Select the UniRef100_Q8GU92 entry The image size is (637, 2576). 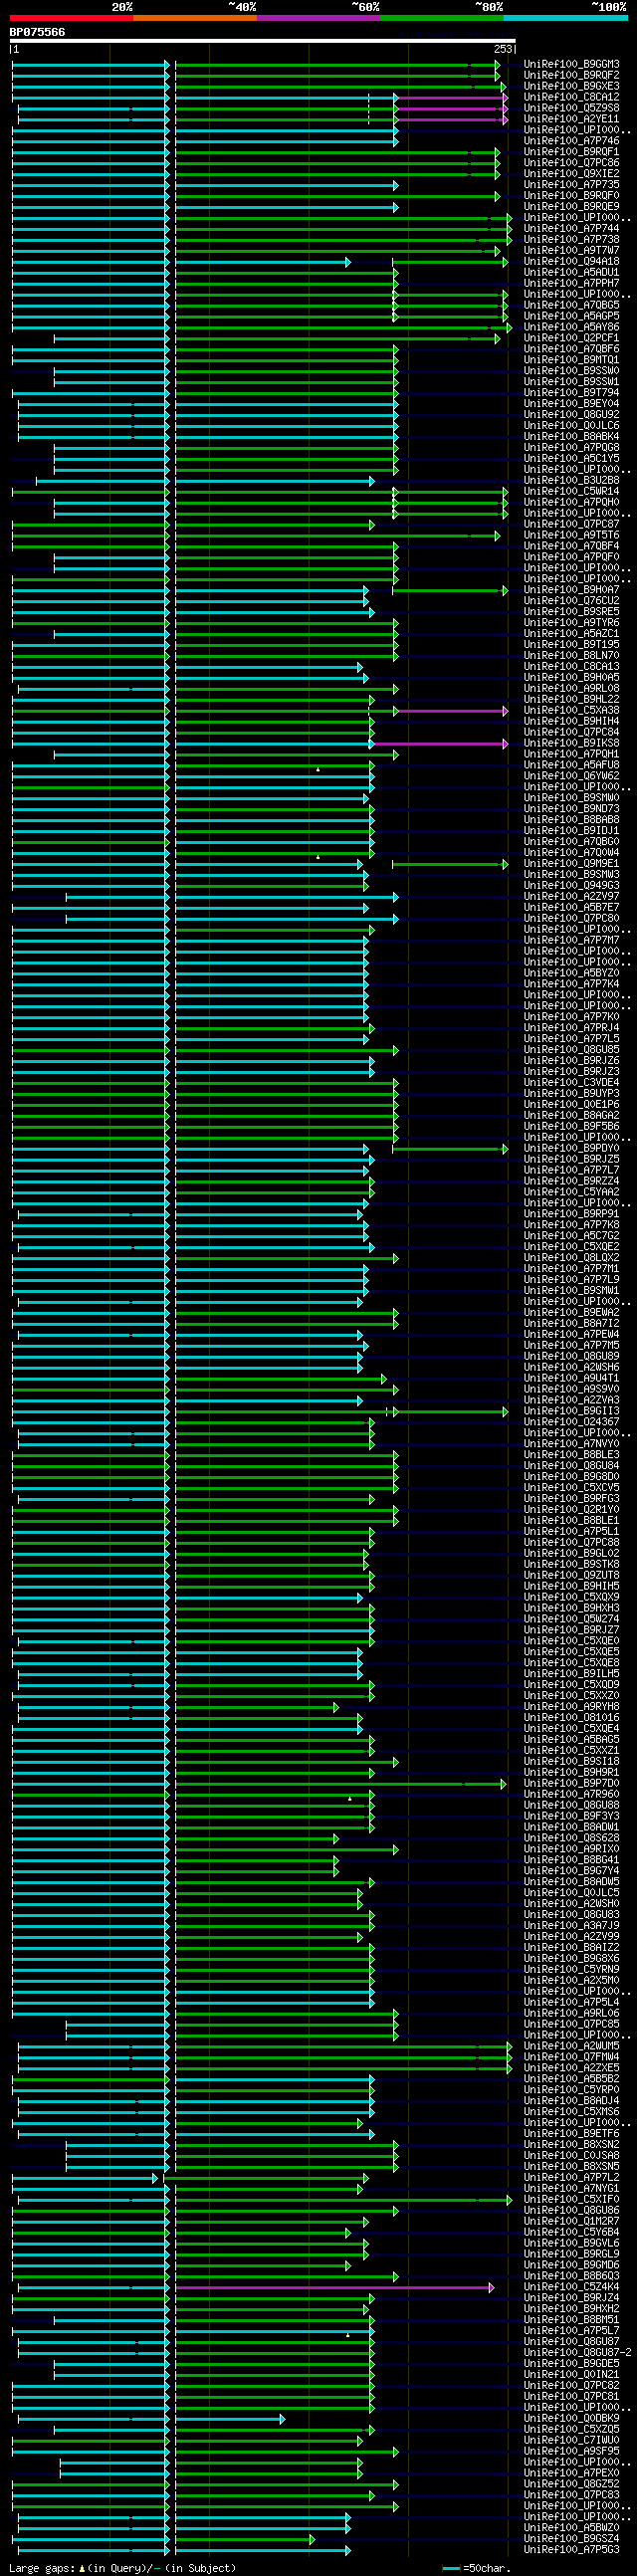coord(571,415)
